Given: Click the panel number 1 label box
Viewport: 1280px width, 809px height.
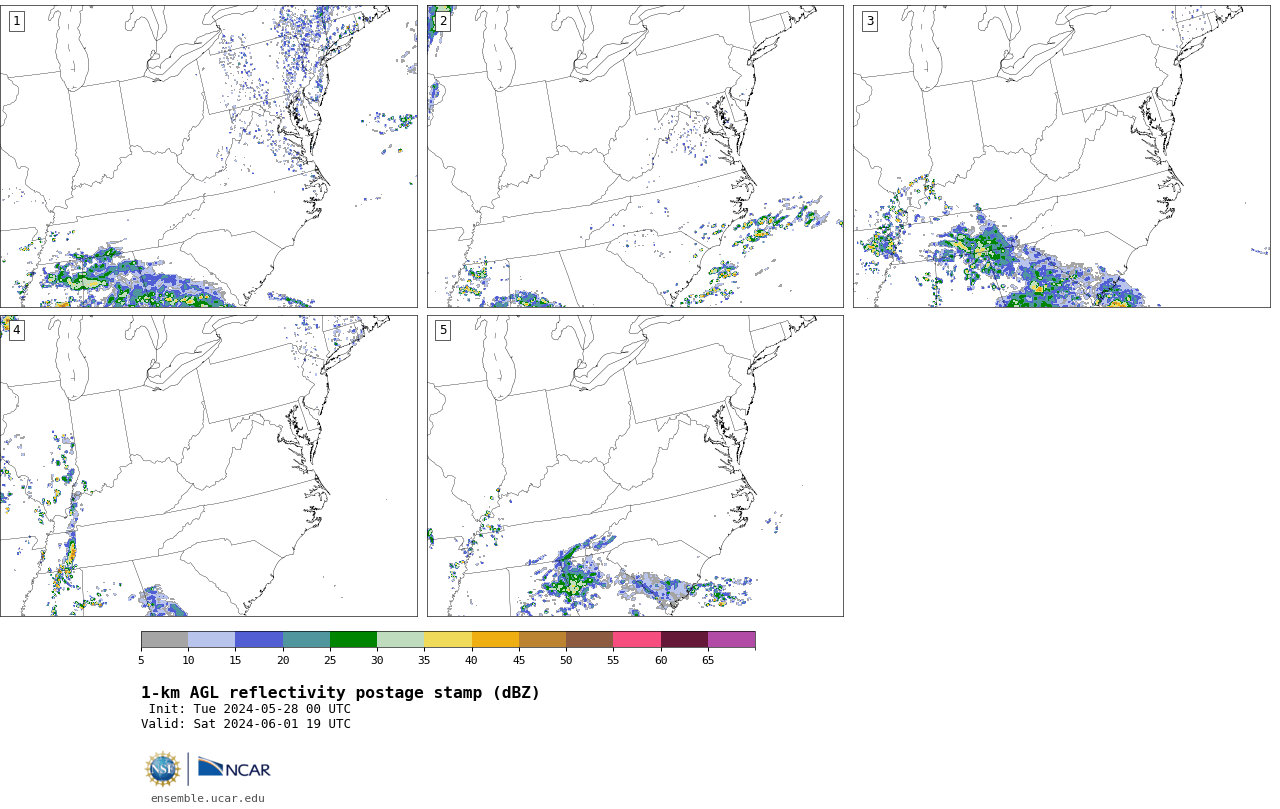Looking at the screenshot, I should [x=17, y=21].
